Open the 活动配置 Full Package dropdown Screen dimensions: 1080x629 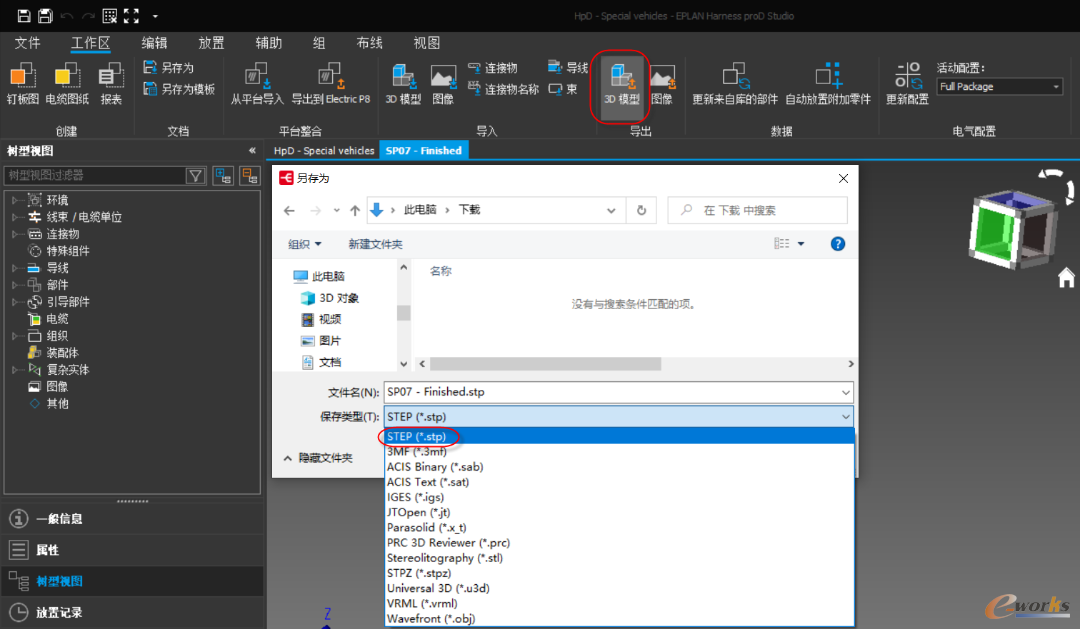(999, 87)
